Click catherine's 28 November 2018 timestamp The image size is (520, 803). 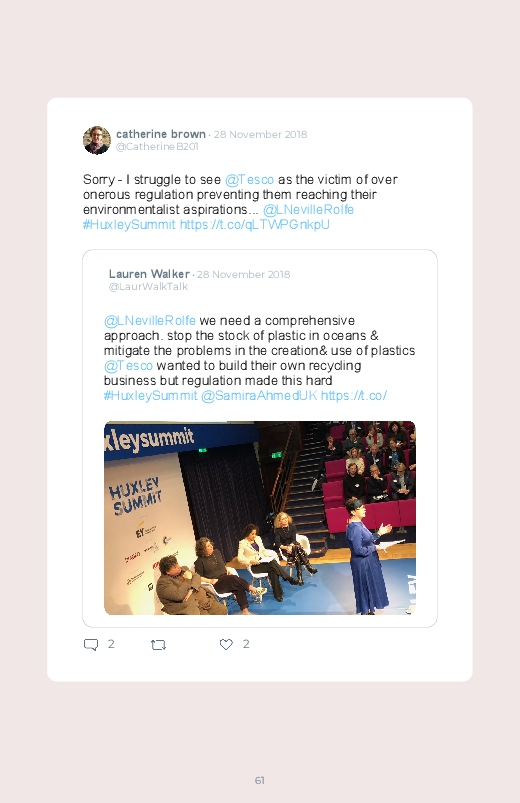pyautogui.click(x=260, y=134)
